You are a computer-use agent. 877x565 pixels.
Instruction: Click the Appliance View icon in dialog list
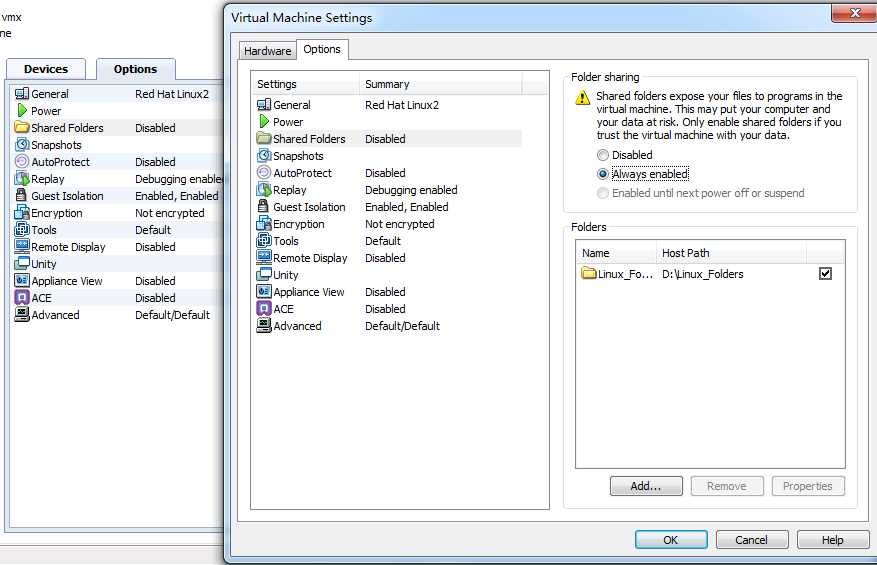(263, 291)
